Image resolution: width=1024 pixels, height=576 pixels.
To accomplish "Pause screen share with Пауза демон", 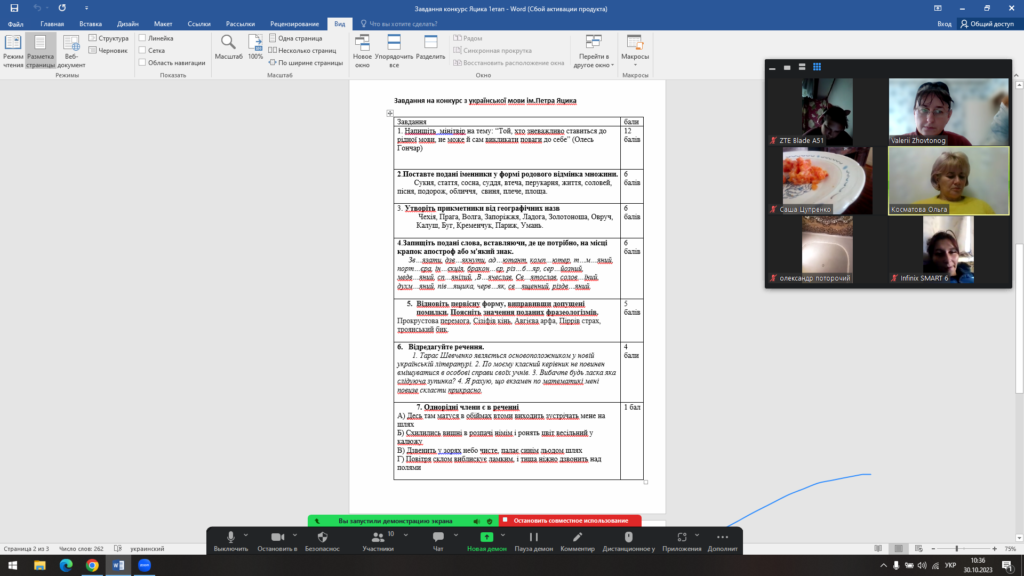I will (x=533, y=539).
